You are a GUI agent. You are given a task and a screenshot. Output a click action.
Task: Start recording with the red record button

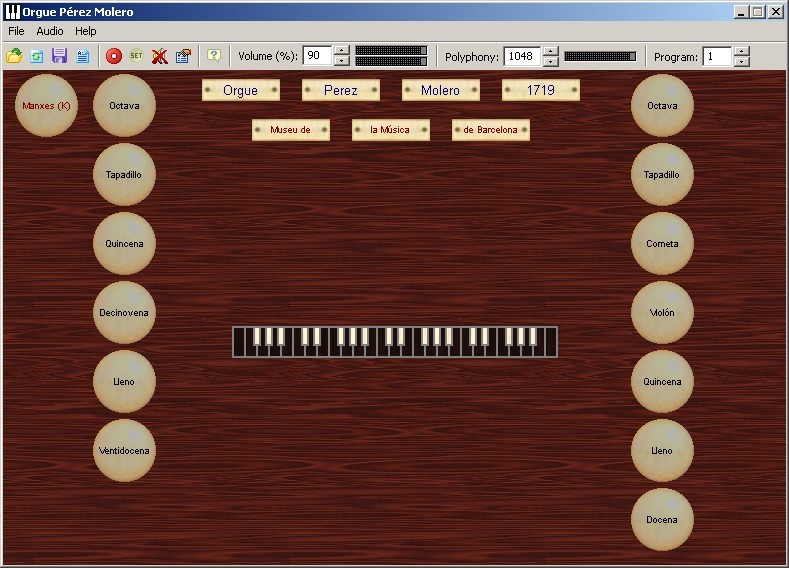(114, 56)
